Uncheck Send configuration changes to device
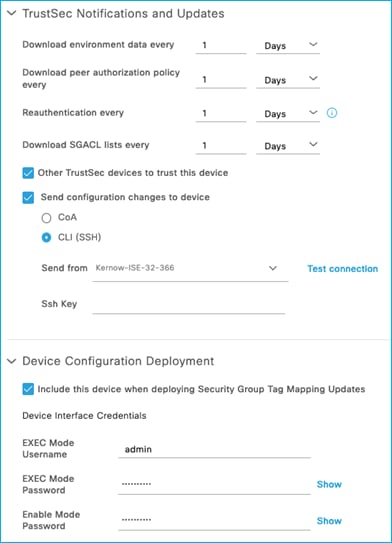This screenshot has height=543, width=392. 28,197
